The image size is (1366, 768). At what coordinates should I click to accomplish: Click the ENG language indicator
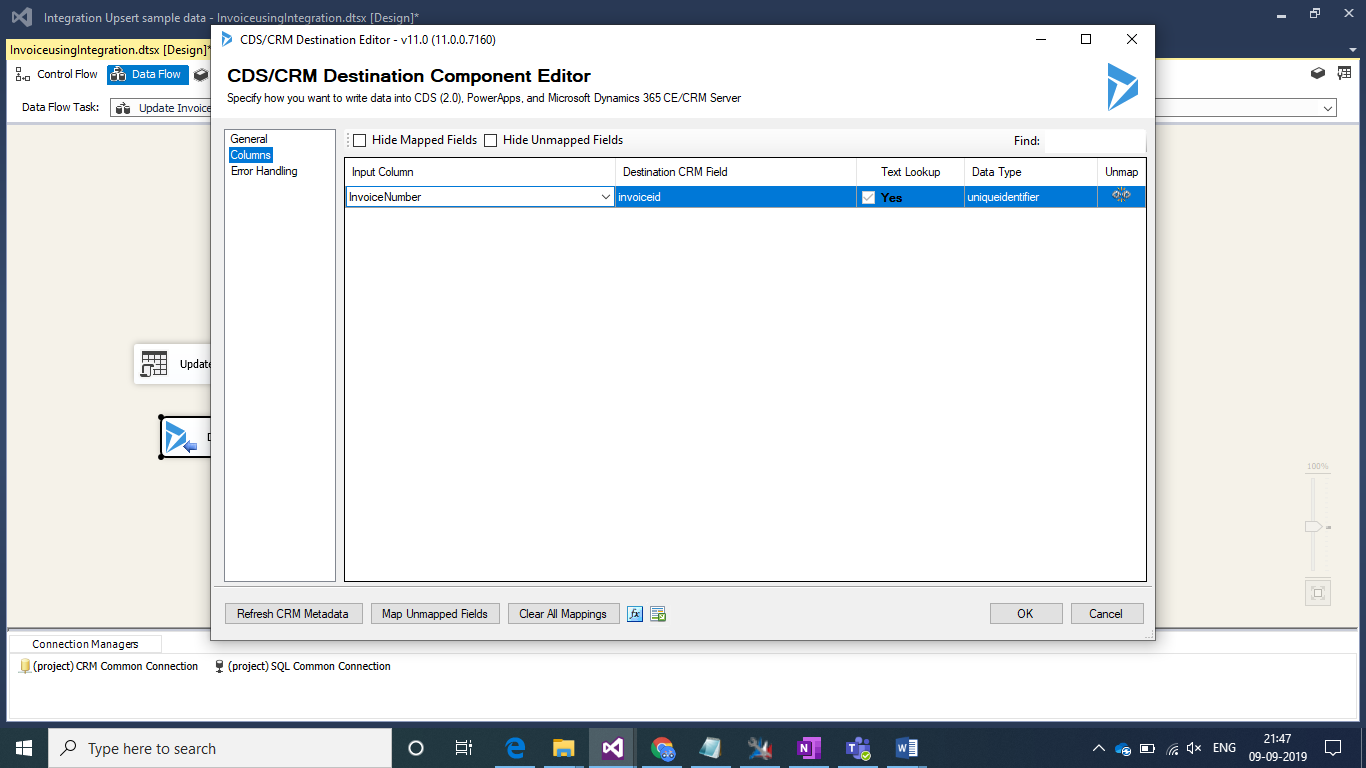(1224, 748)
